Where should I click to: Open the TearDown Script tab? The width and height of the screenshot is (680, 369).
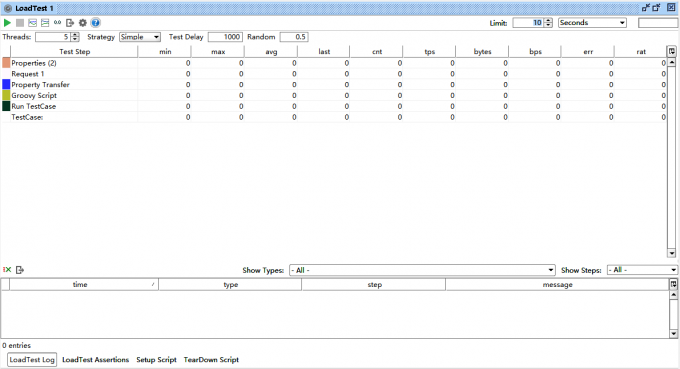tap(211, 359)
